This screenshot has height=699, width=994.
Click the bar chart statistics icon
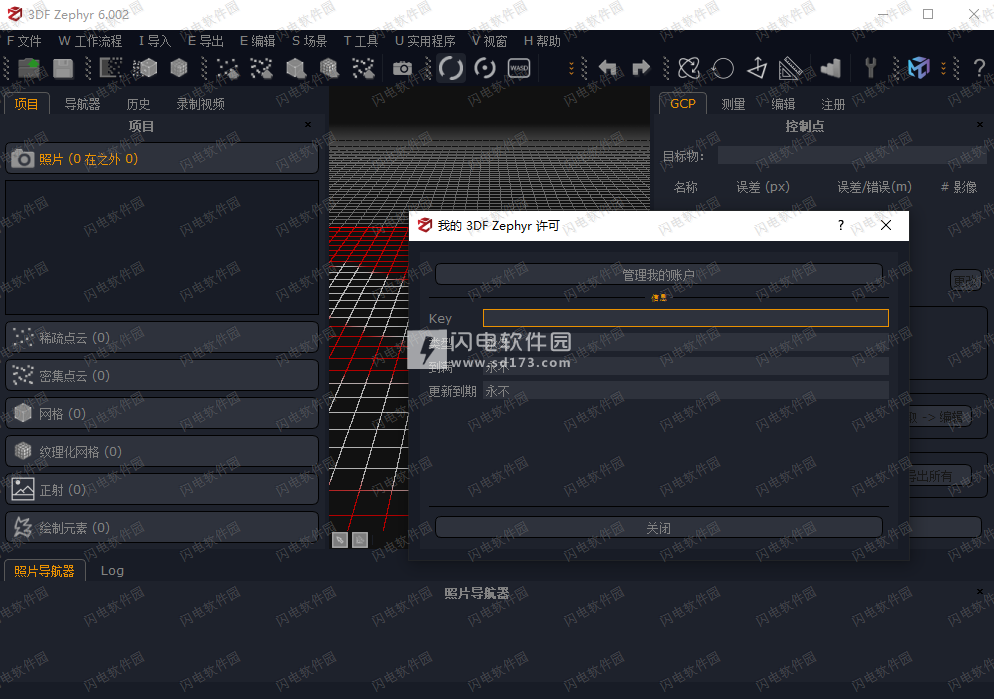(830, 68)
